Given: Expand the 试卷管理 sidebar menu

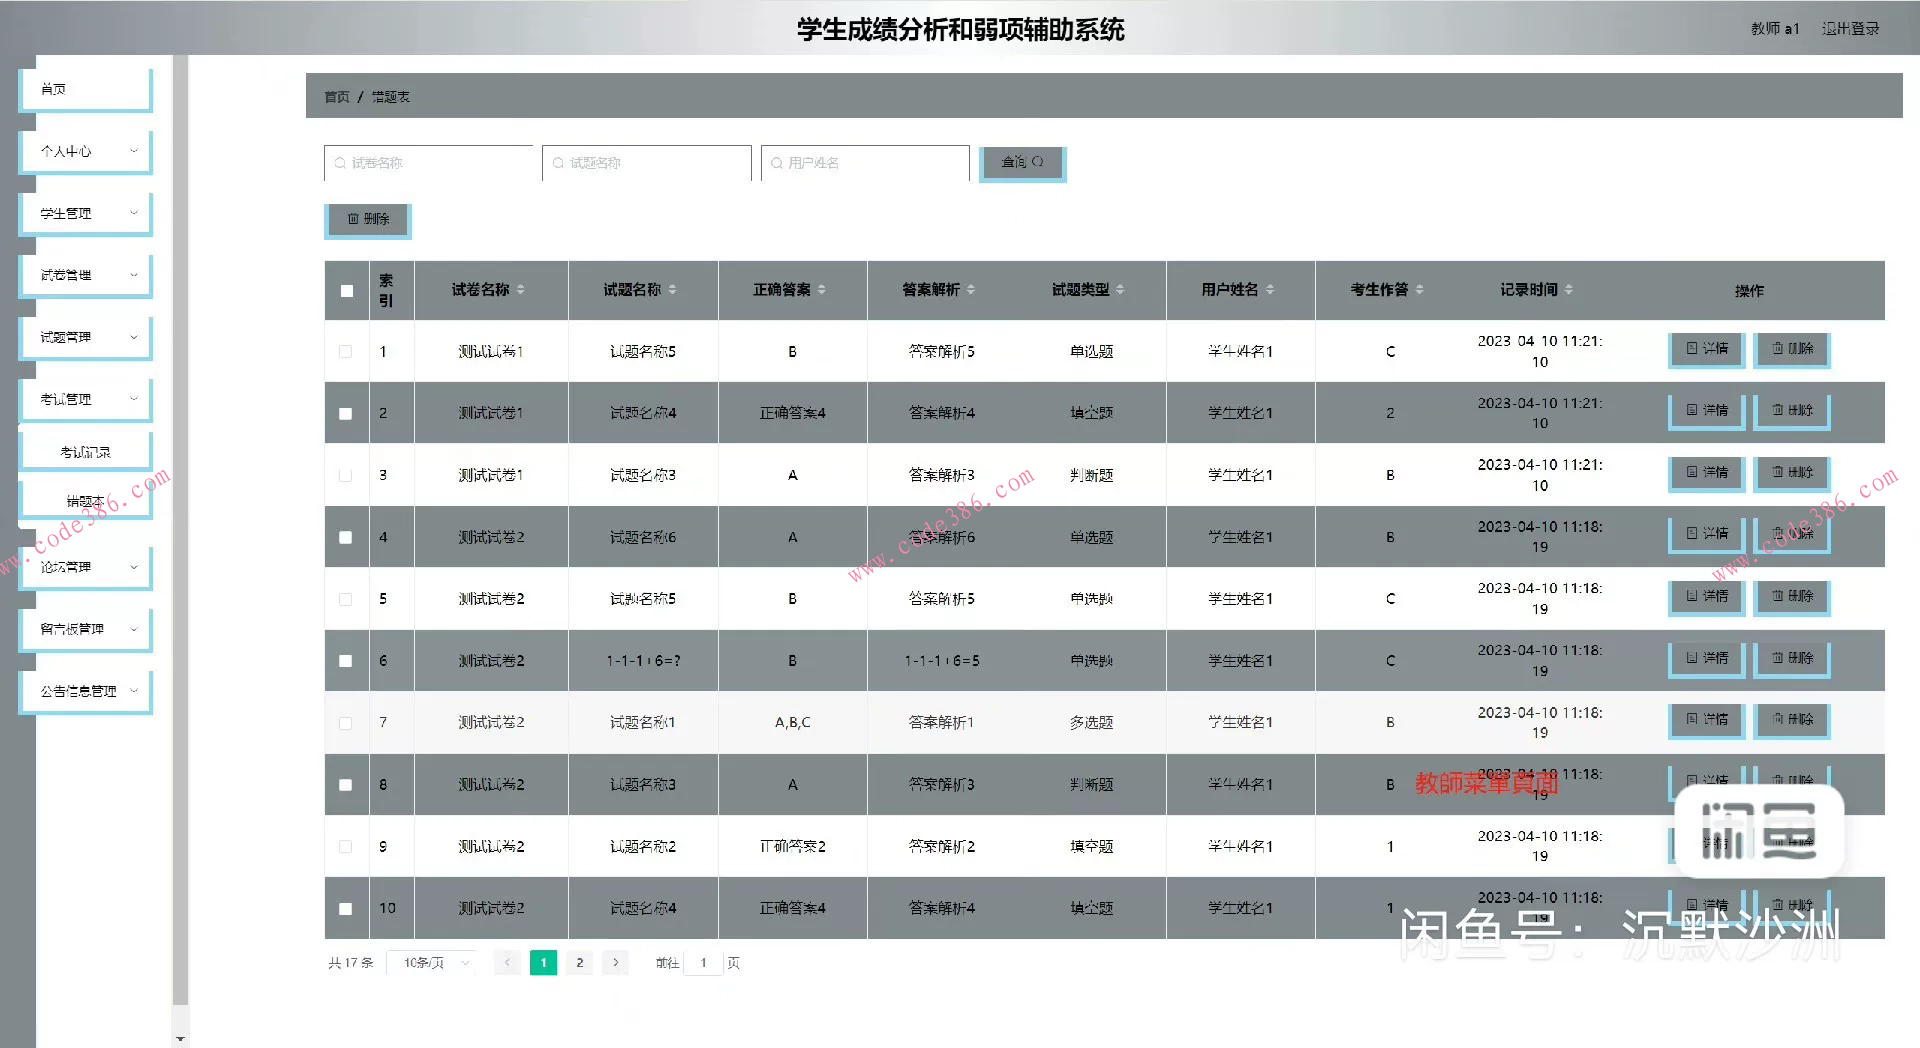Looking at the screenshot, I should coord(86,275).
